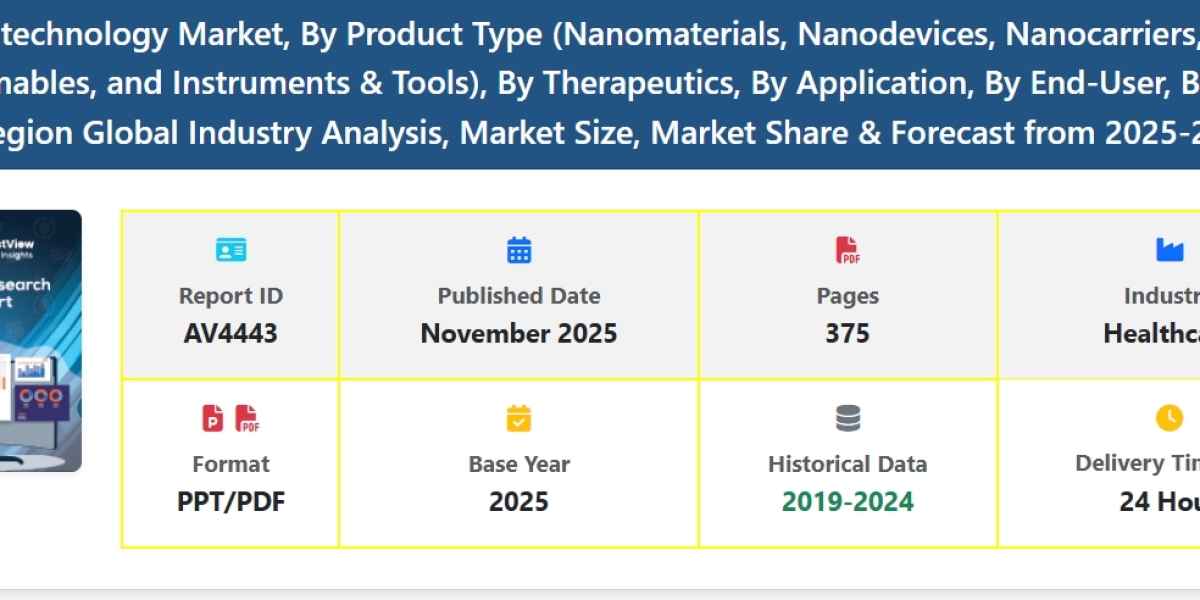Click the PDF file icon above Format
This screenshot has width=1200, height=600.
point(247,418)
